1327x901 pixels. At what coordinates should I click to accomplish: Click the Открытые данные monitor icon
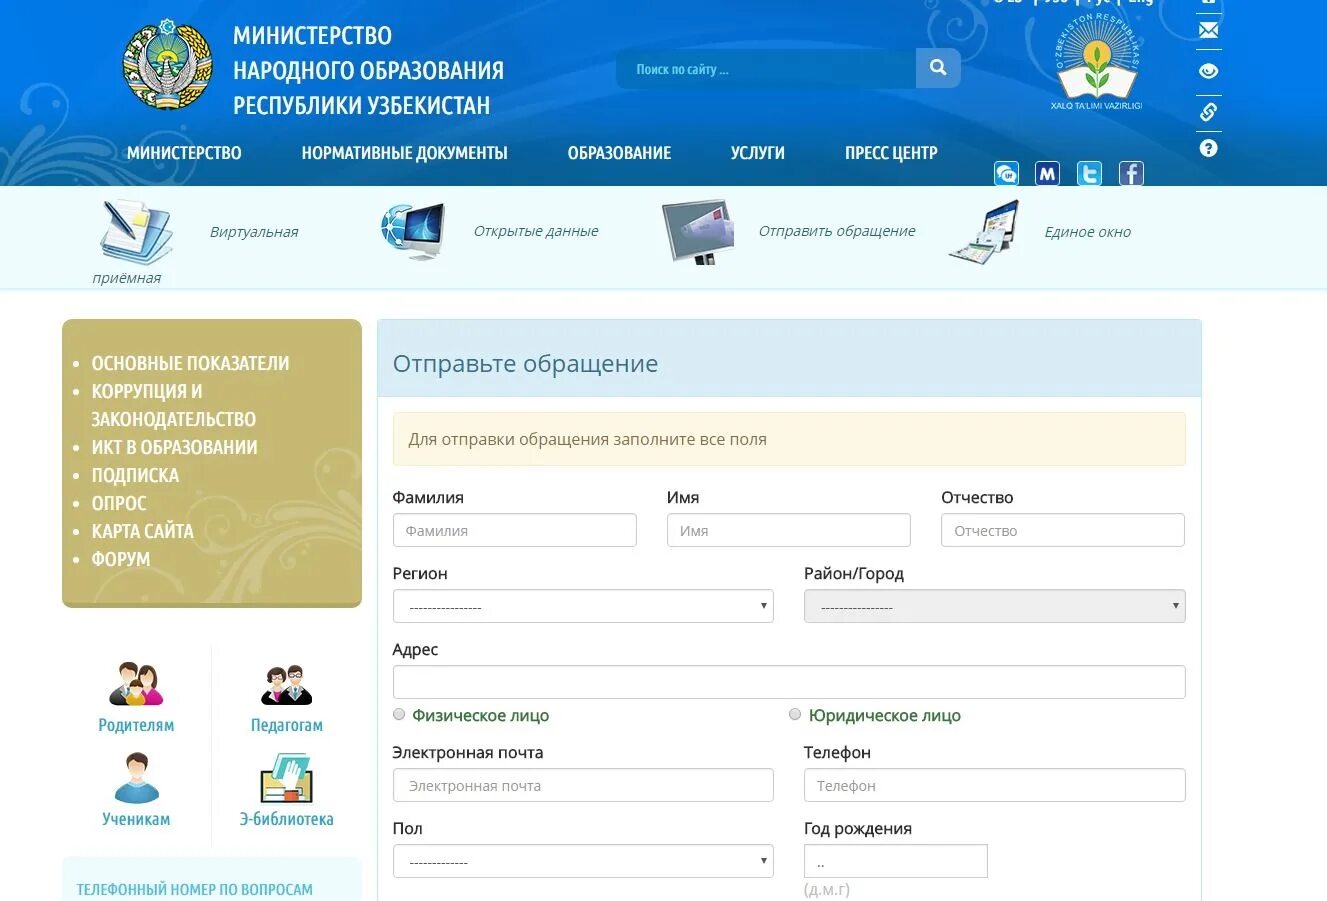413,231
